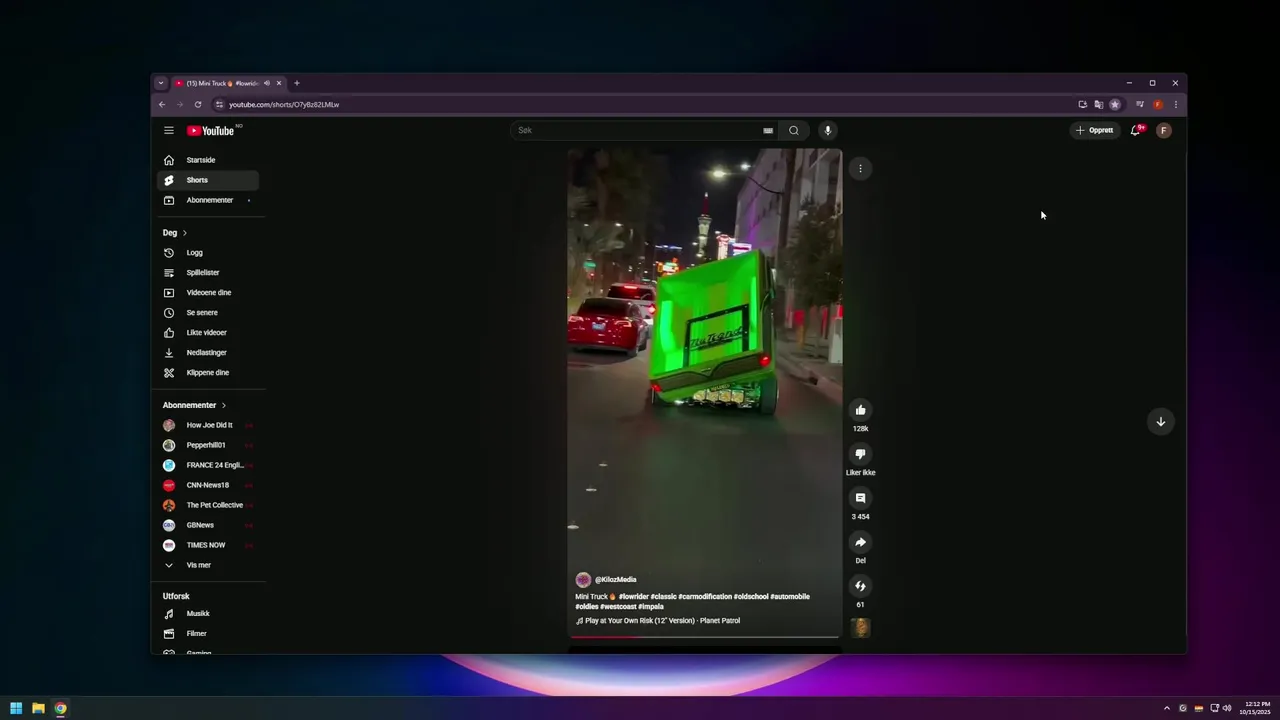Open Filmer under Utforsk
Screen dimensions: 1280x720
(208, 634)
